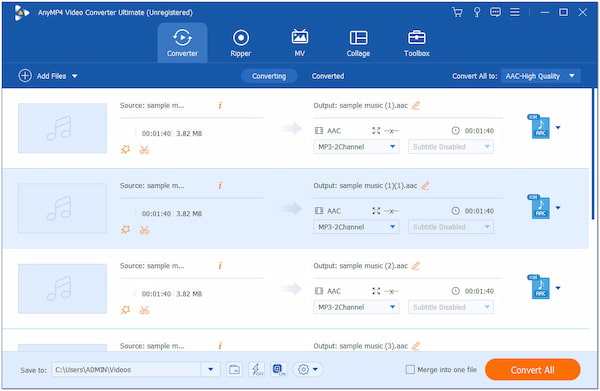Open subtitle dropdown for sample music (1).aac
The width and height of the screenshot is (600, 391).
[451, 147]
